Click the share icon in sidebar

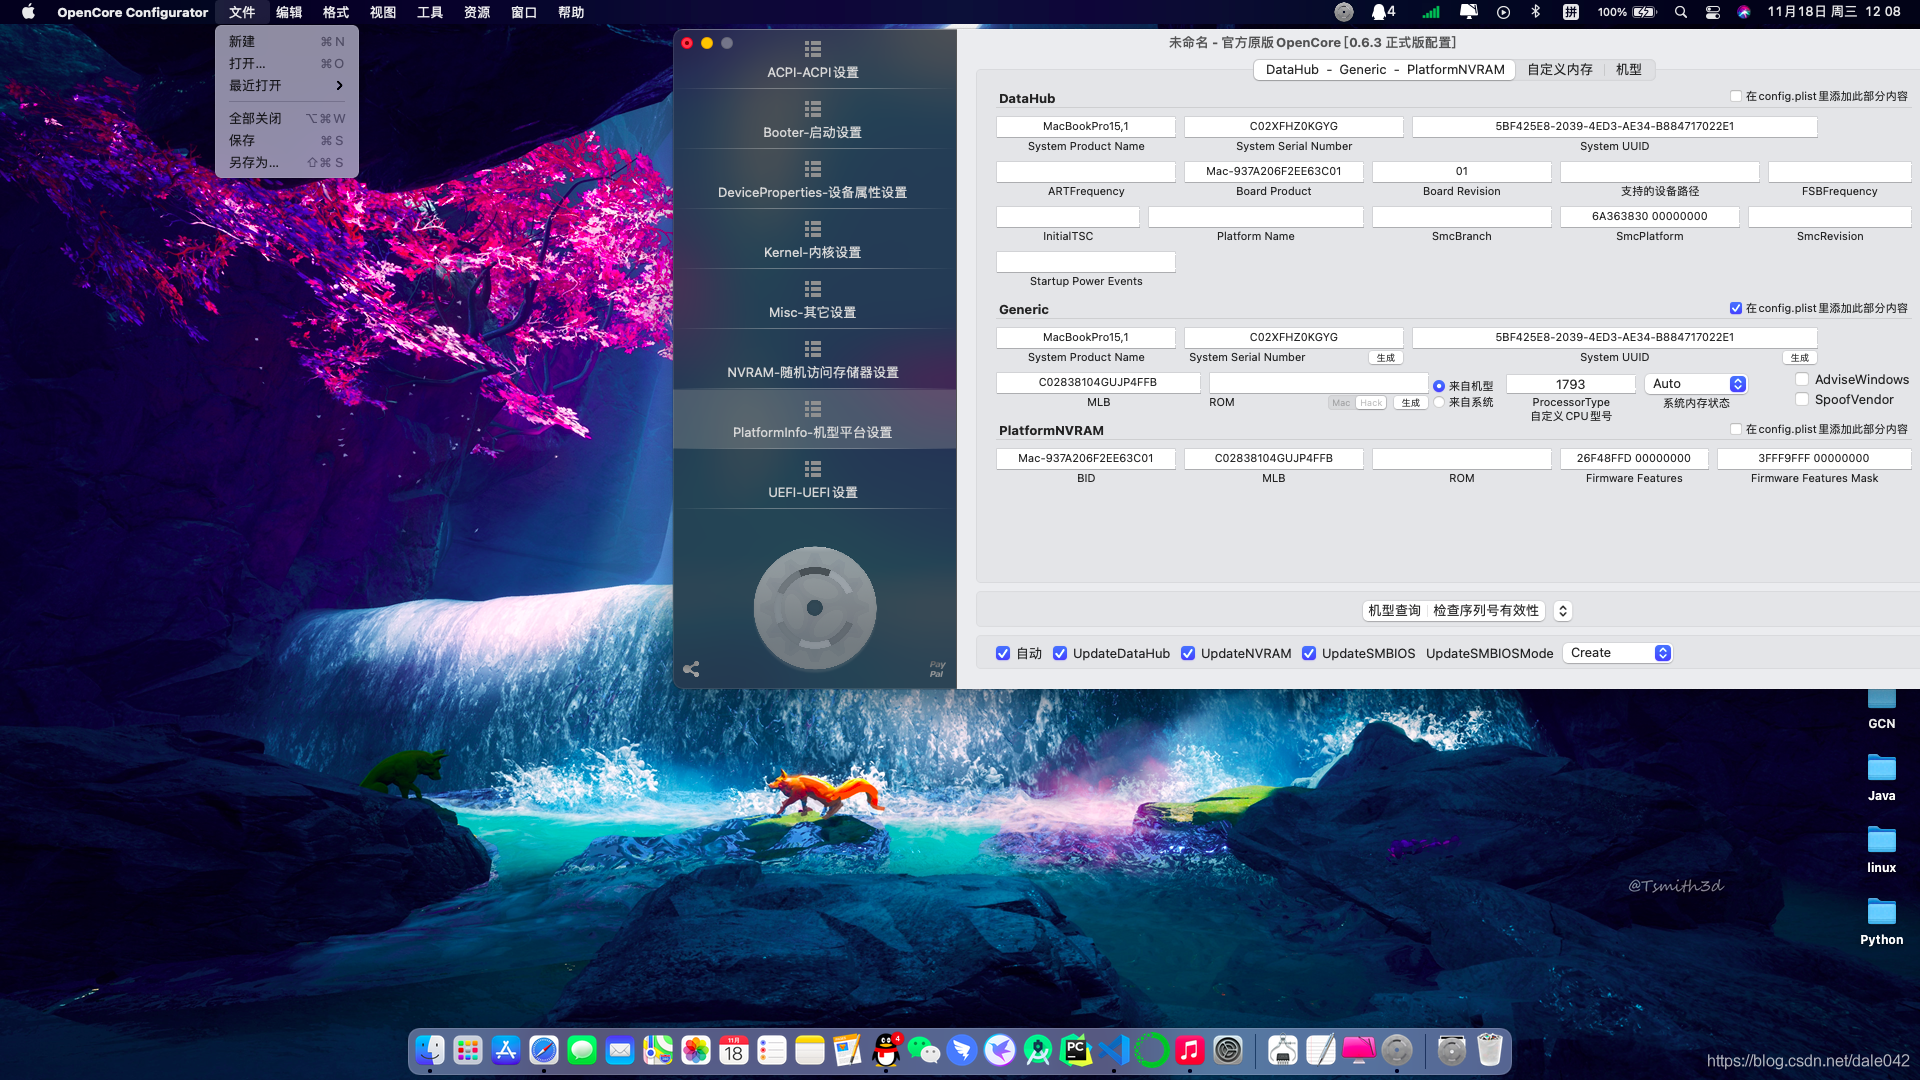(x=691, y=669)
